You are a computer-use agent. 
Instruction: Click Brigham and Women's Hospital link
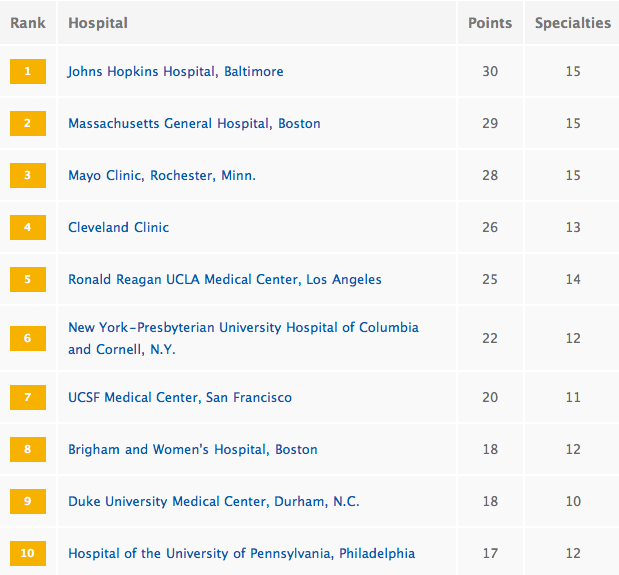[x=192, y=450]
